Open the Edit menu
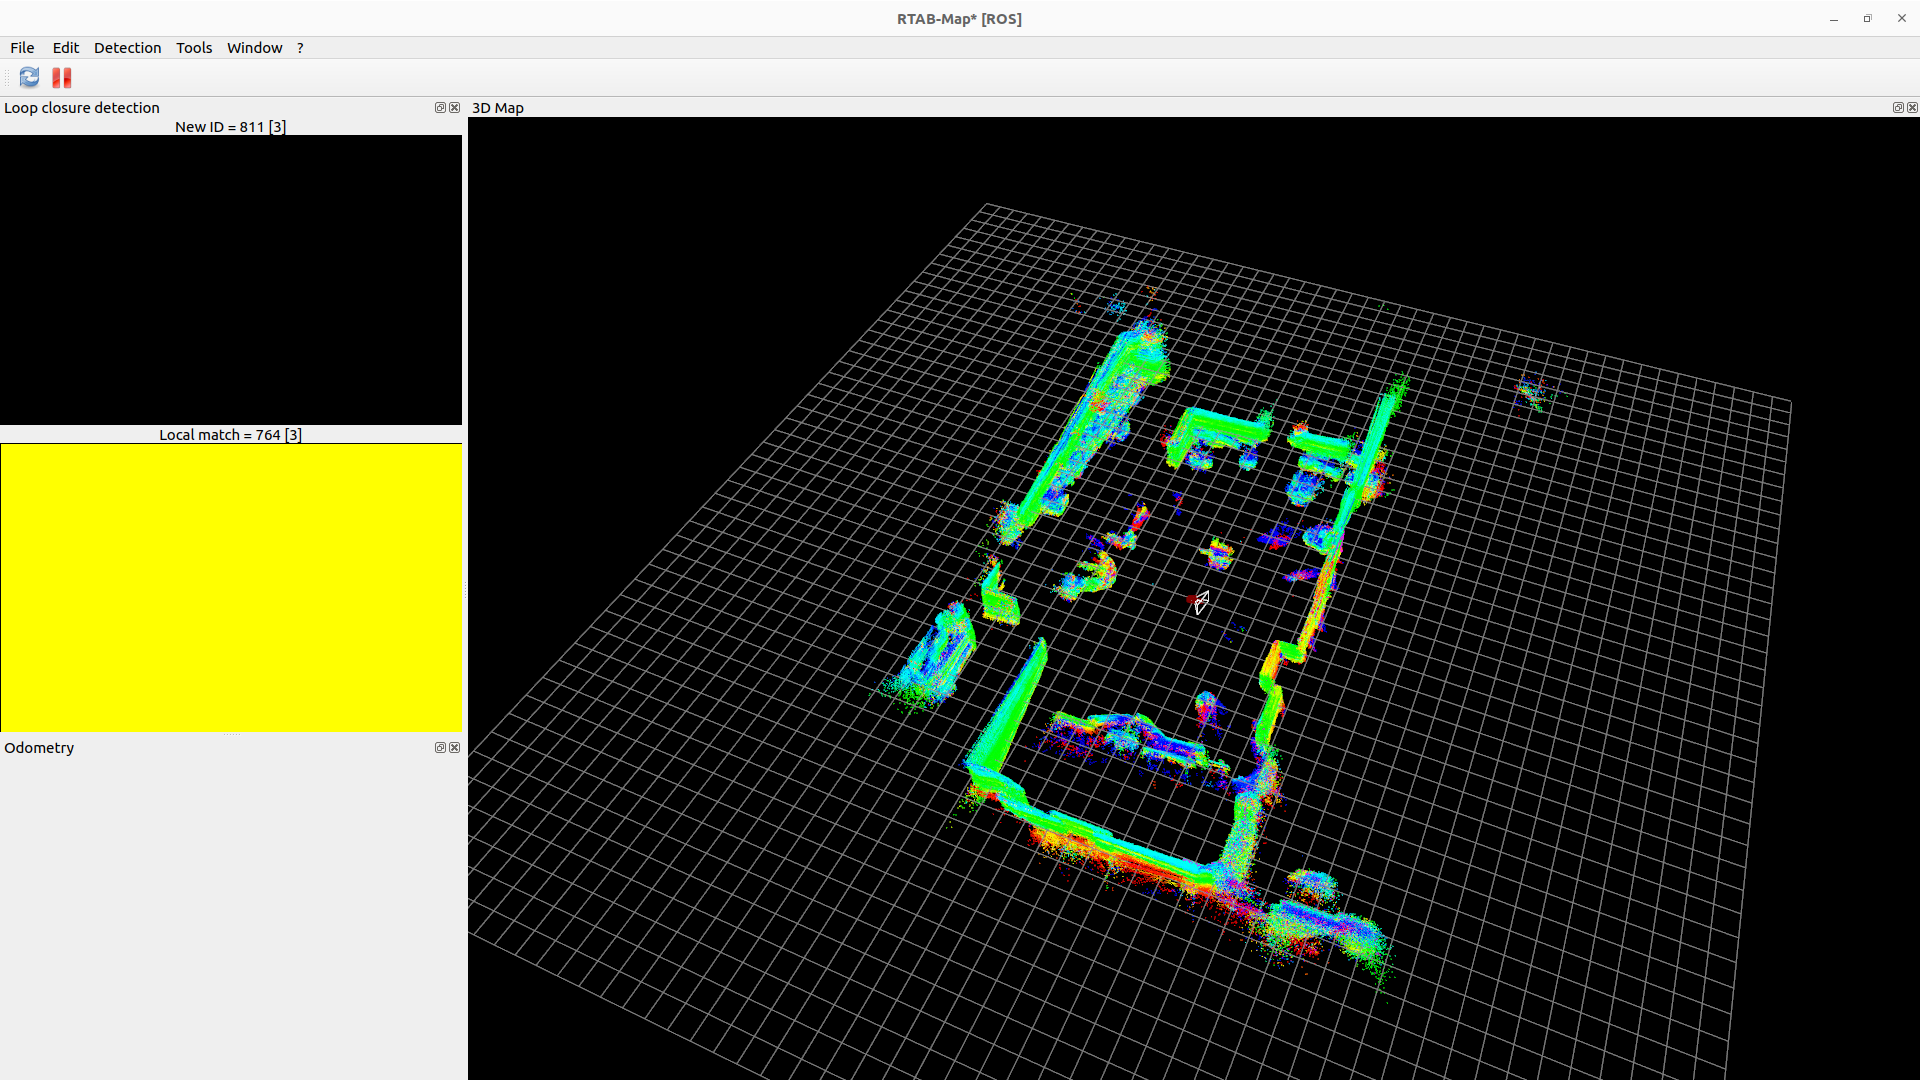 tap(66, 47)
